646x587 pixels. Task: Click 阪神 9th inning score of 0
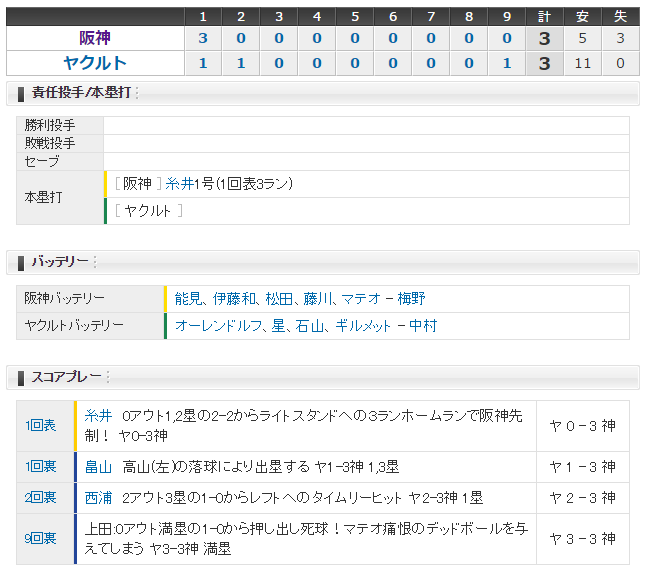(x=507, y=38)
